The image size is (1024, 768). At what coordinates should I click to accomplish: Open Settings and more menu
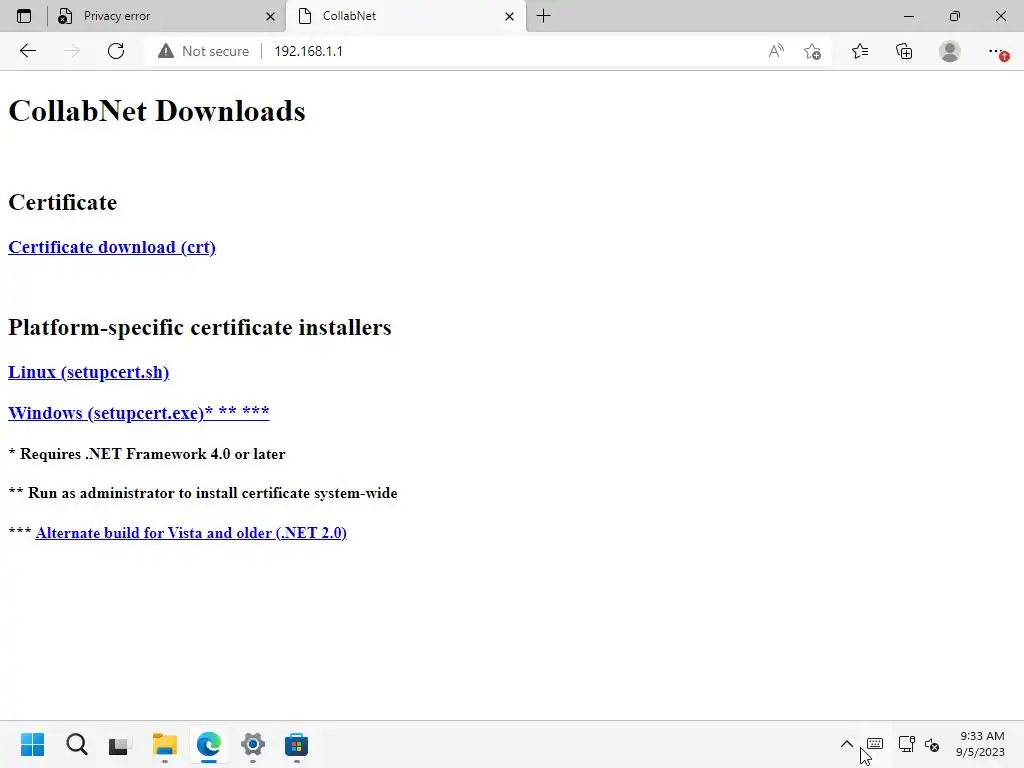point(997,52)
